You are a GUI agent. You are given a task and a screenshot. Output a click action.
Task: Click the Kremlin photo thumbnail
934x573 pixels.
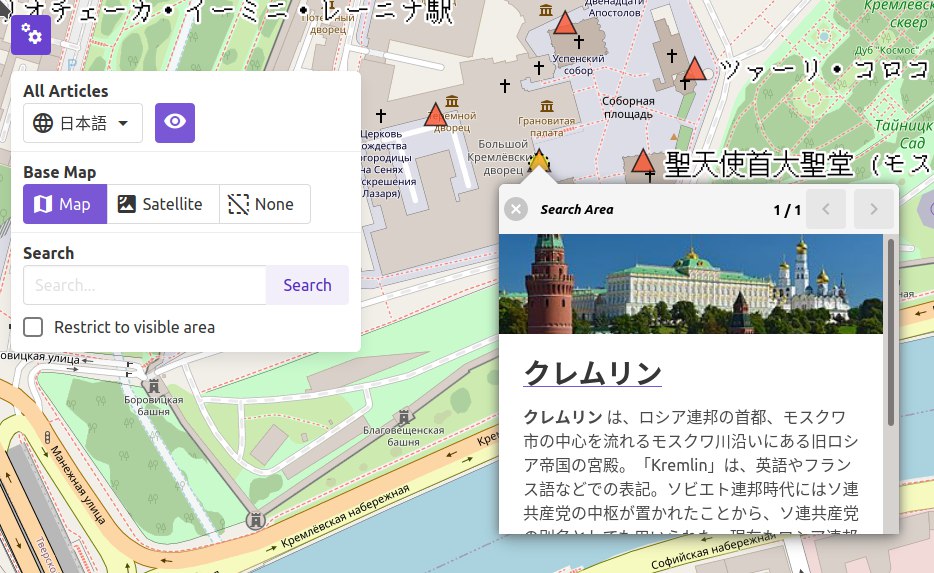pyautogui.click(x=691, y=284)
